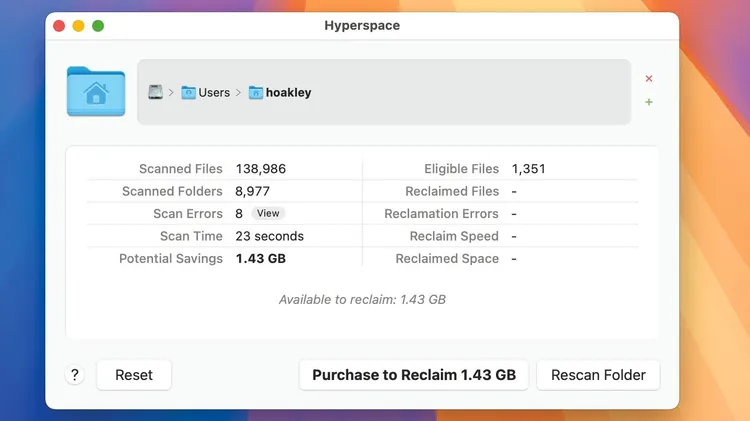The image size is (750, 421).
Task: Click the large blue home folder icon
Action: tap(96, 92)
